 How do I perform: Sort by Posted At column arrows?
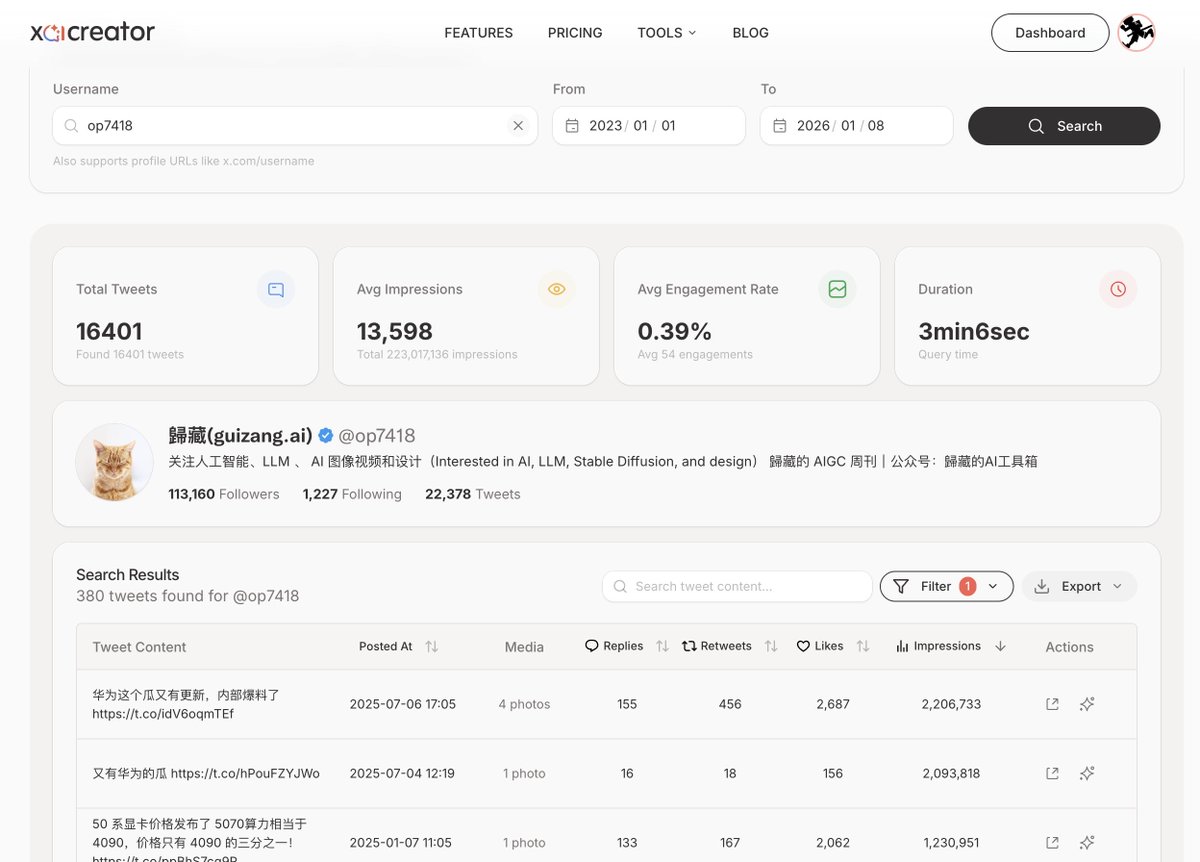[x=432, y=647]
